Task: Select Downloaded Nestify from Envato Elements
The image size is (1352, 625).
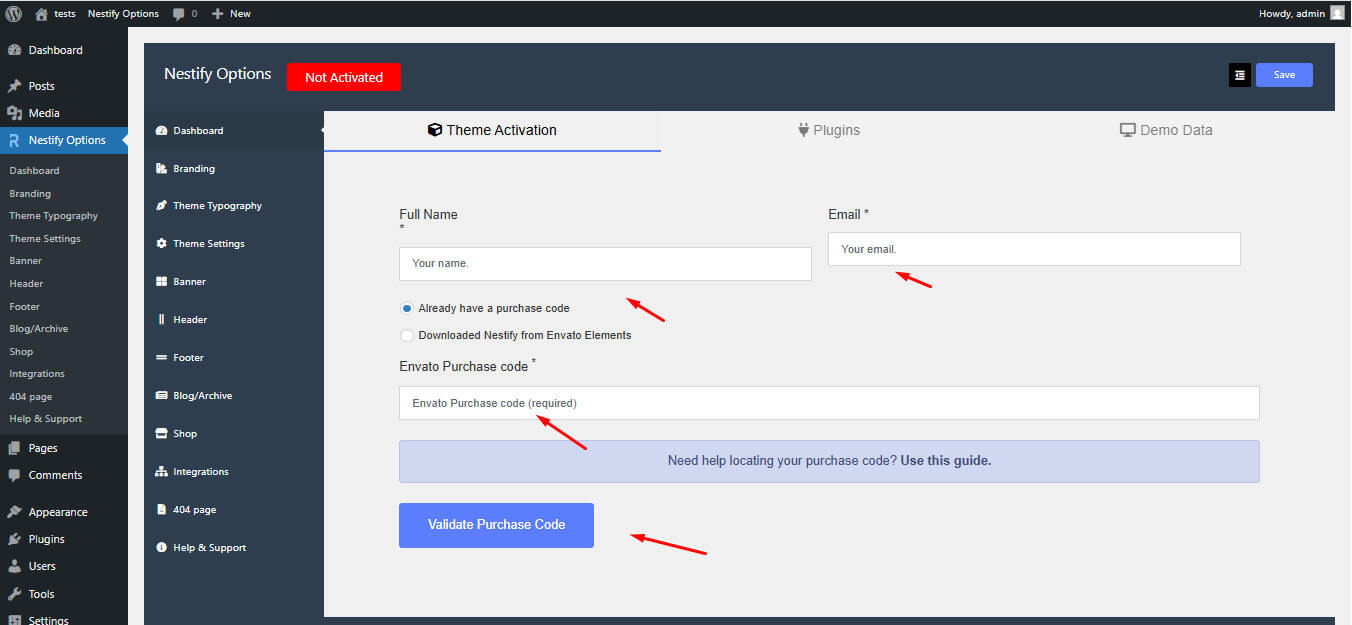Action: (406, 335)
